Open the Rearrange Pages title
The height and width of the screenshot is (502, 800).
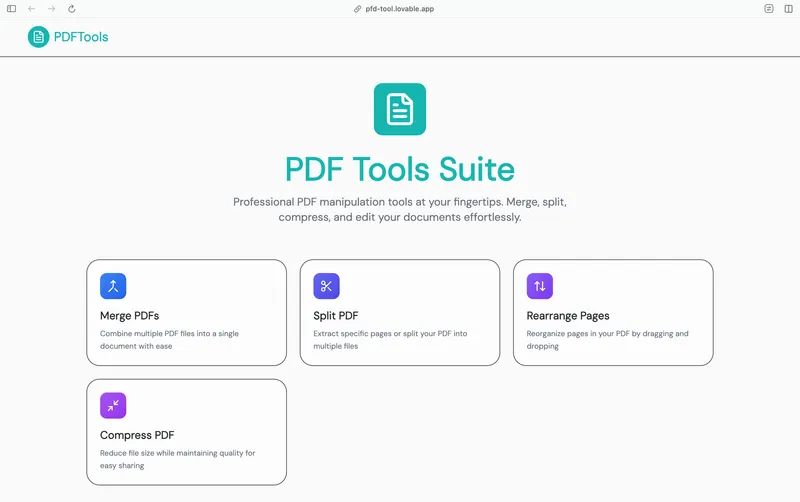568,316
